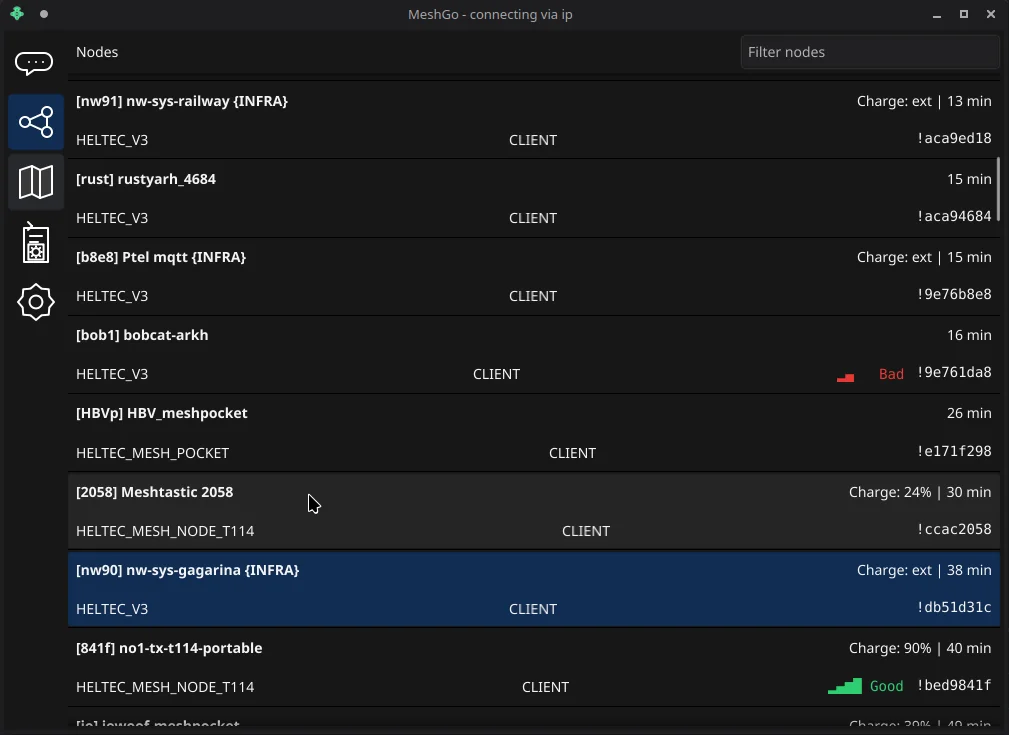Select node [2058] Meshtastic 2058

pos(534,511)
